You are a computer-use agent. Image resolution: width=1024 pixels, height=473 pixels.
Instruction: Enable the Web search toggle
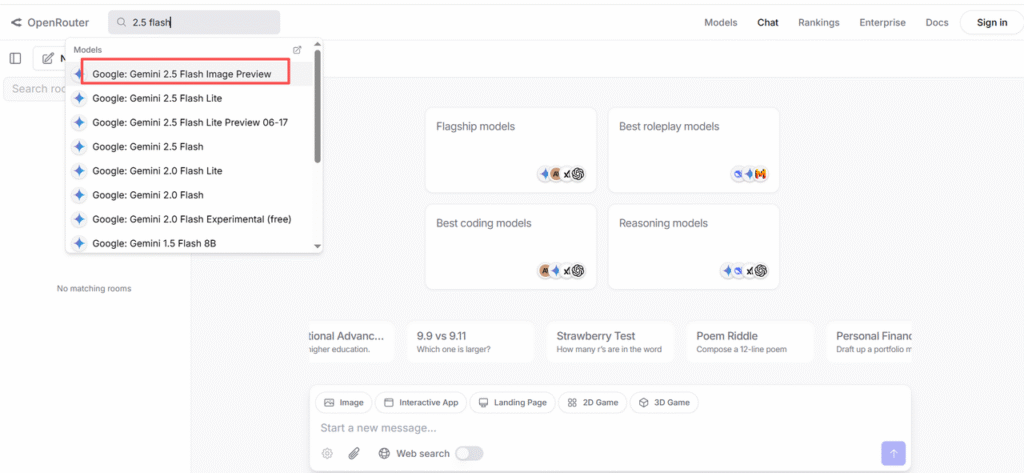tap(469, 453)
